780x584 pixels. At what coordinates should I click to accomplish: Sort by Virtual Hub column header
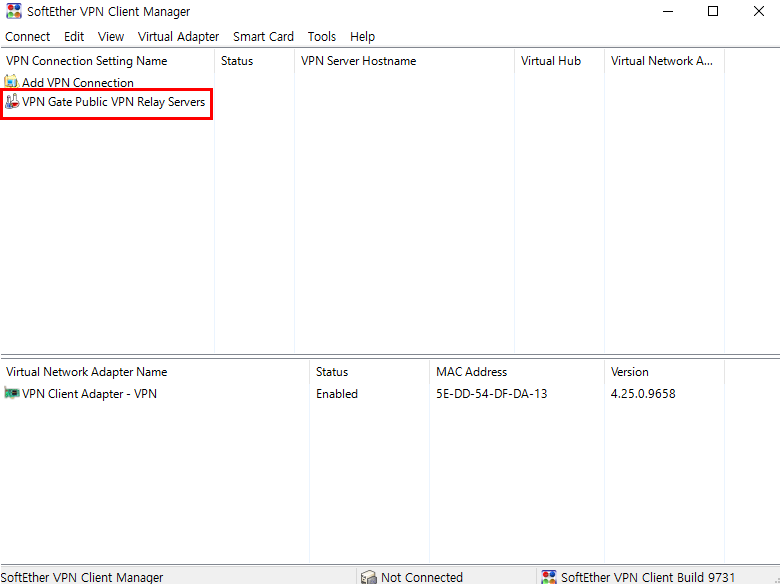tap(560, 61)
